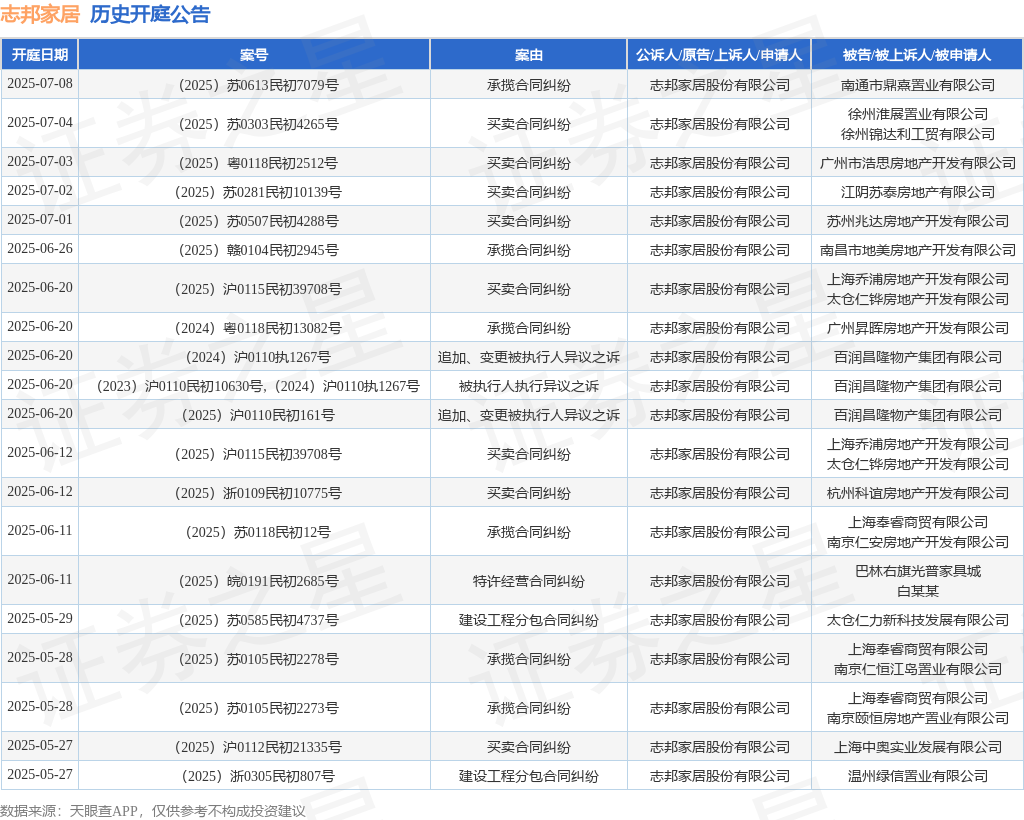Select the 公诉人/原告/上诉人/申请人 header
The image size is (1024, 820).
coord(719,55)
